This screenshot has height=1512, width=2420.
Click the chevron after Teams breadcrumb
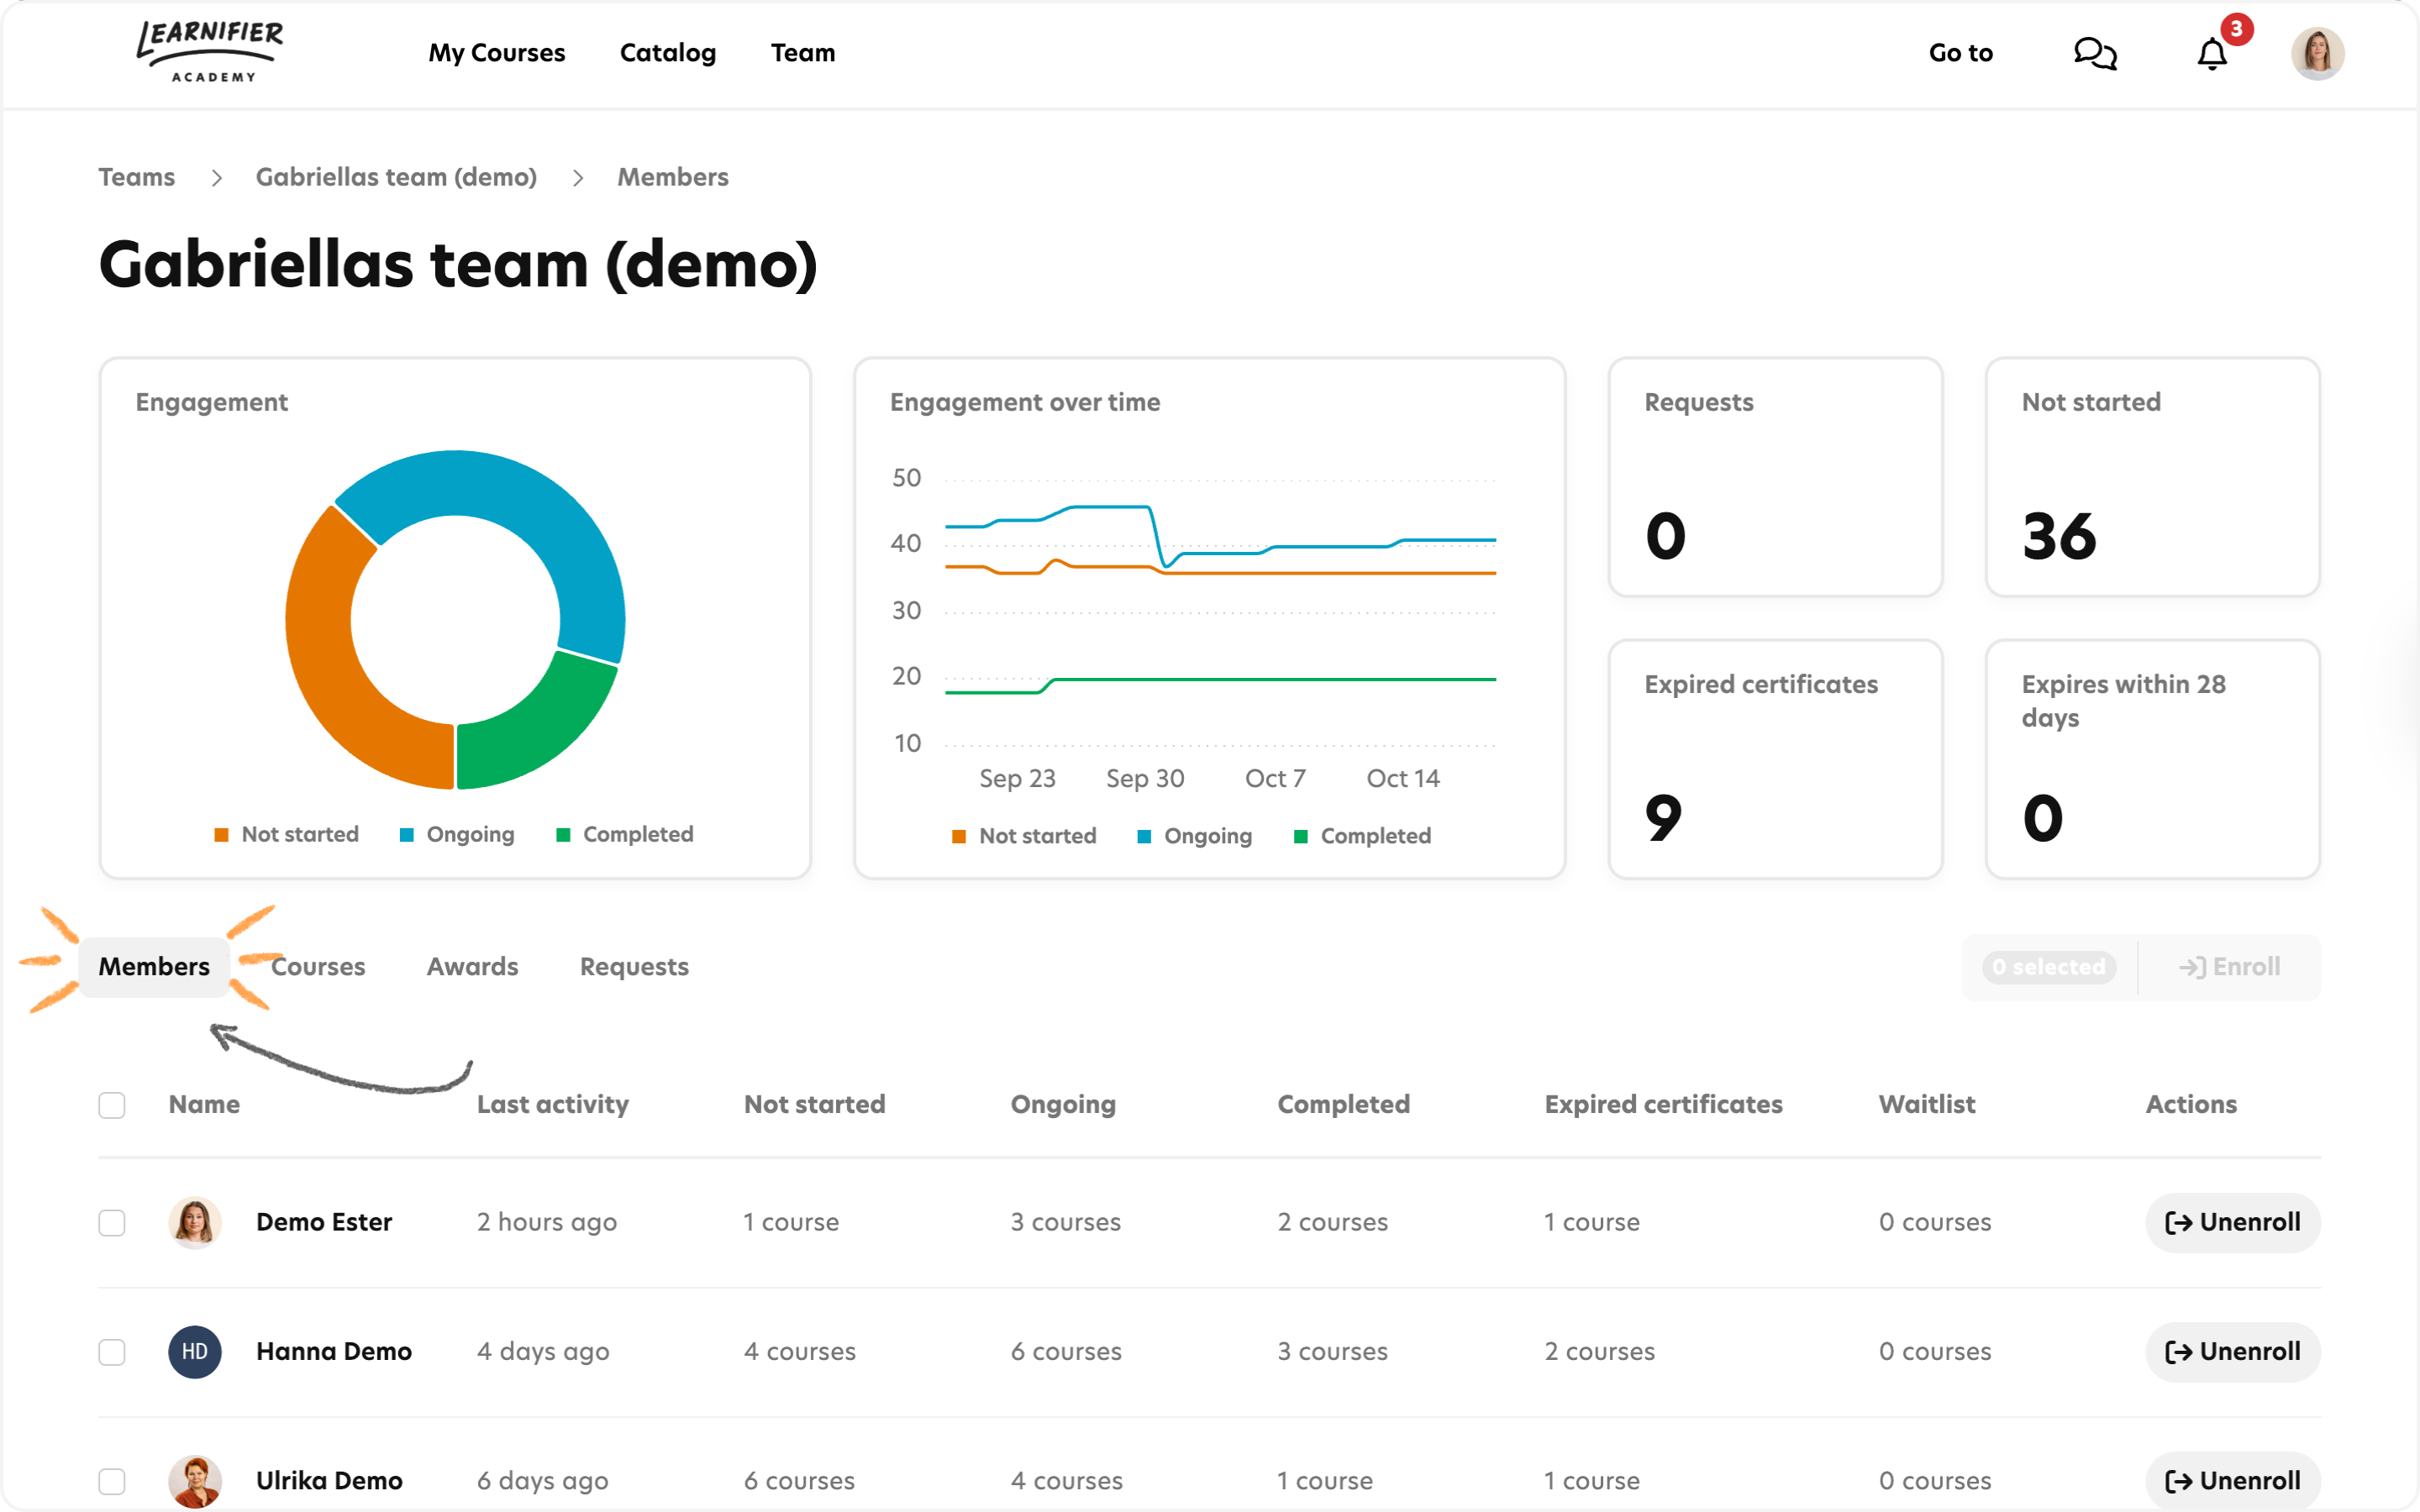point(216,178)
